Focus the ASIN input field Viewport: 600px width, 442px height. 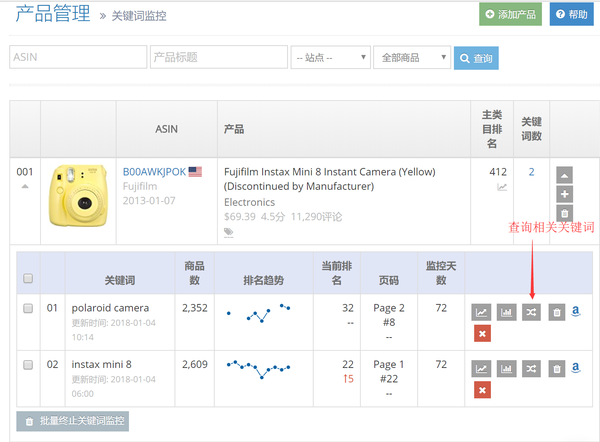pos(78,57)
